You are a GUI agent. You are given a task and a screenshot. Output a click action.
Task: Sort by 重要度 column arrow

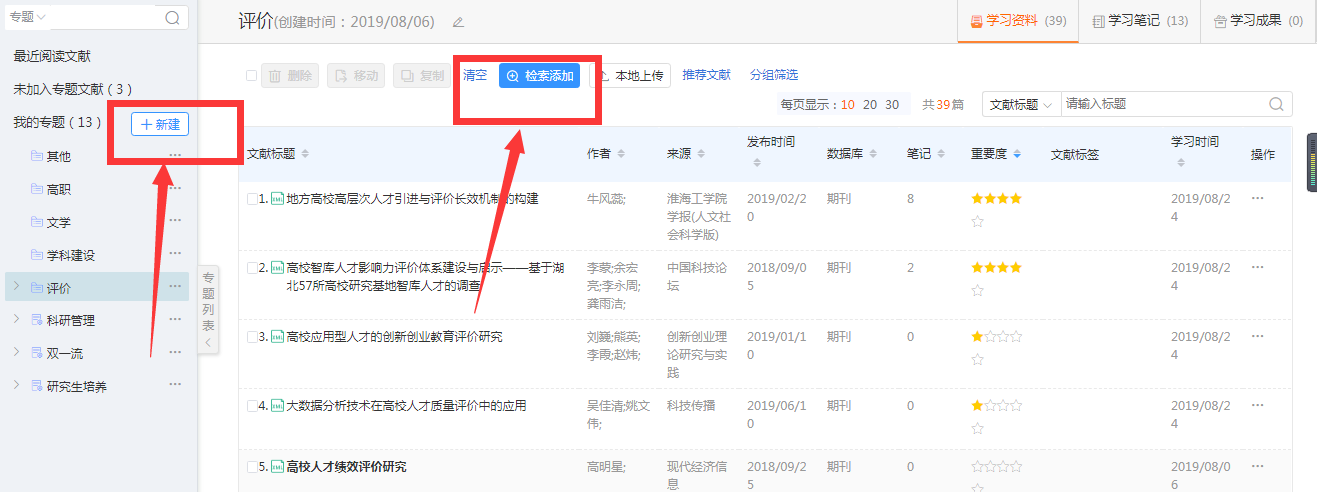1017,154
